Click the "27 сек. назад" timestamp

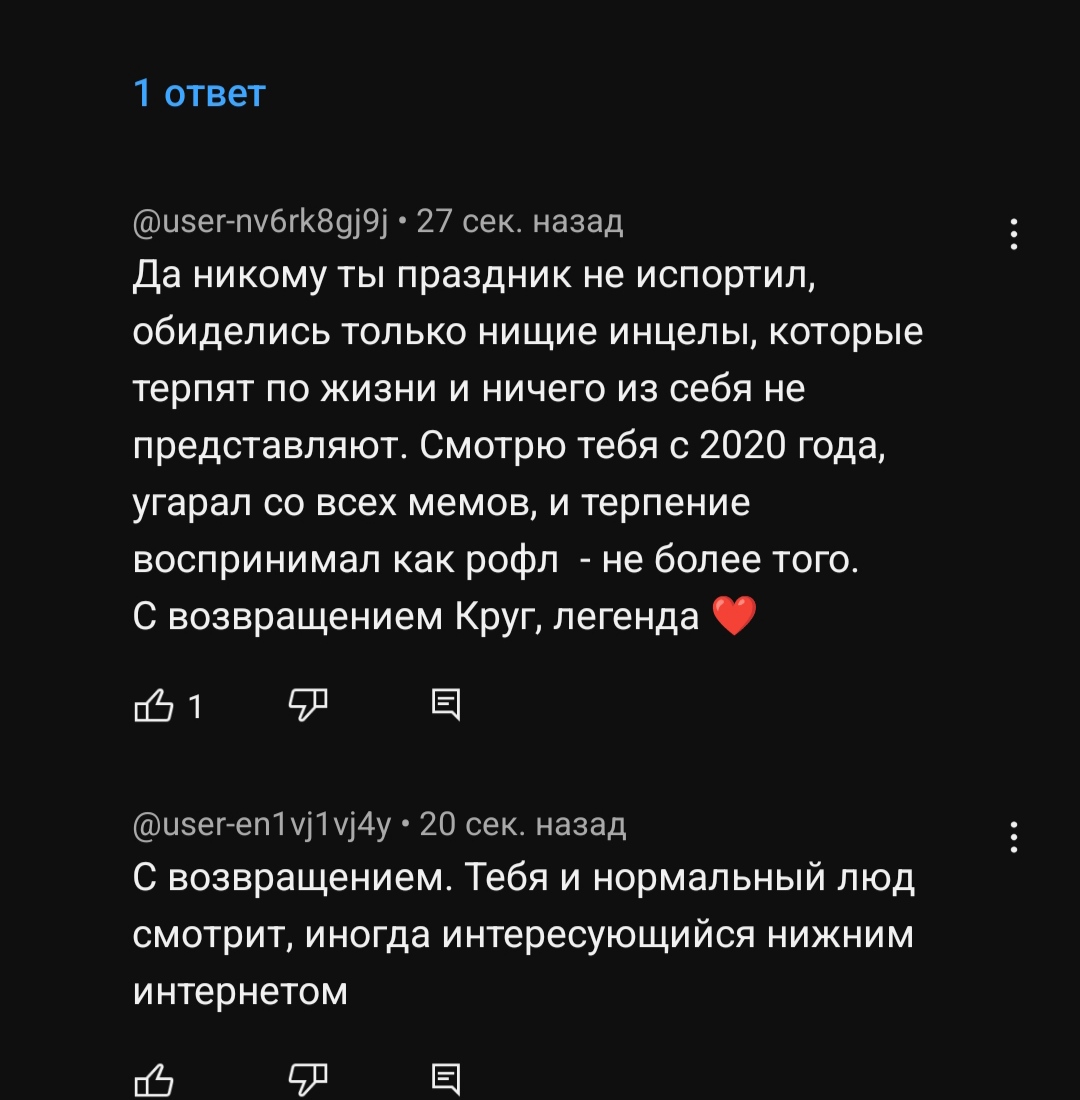tap(519, 220)
